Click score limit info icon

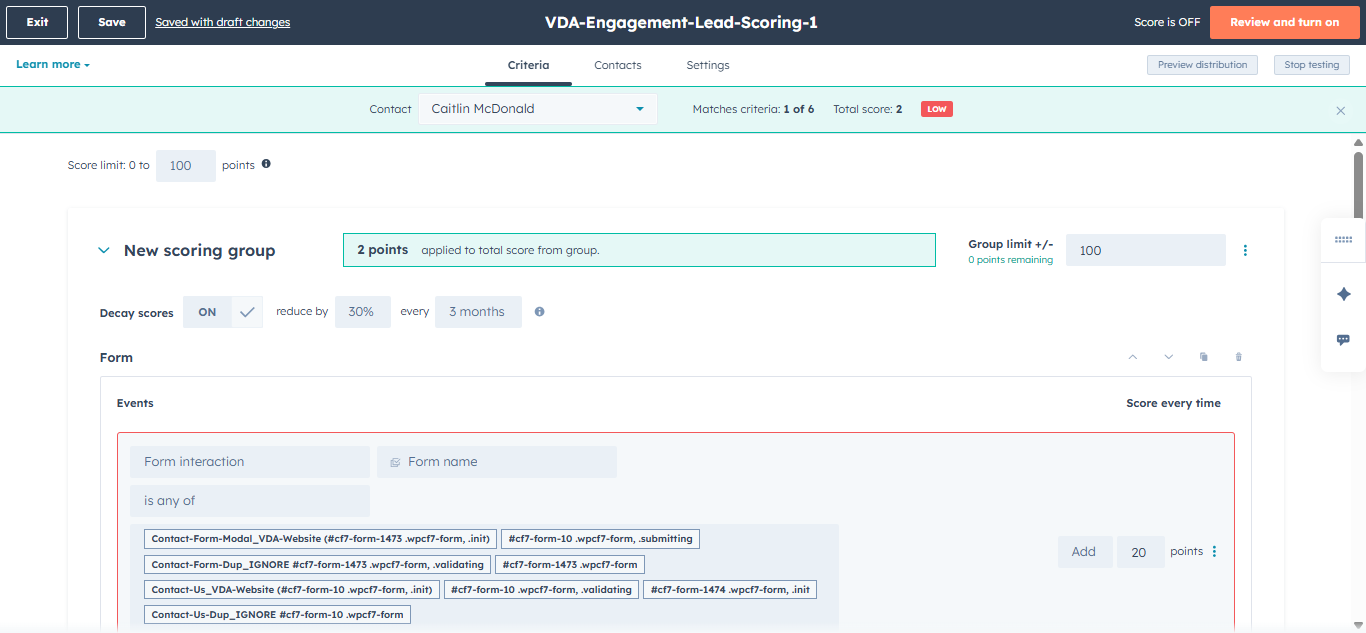pos(266,164)
